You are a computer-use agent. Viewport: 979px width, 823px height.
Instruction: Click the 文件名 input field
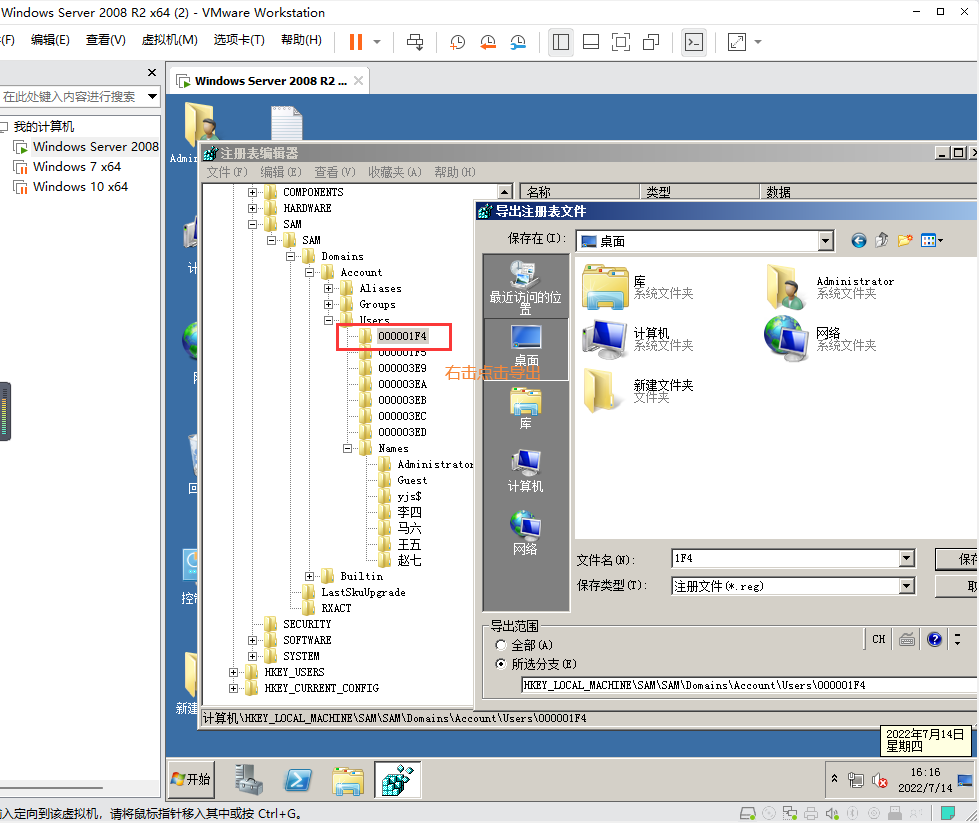click(x=785, y=558)
